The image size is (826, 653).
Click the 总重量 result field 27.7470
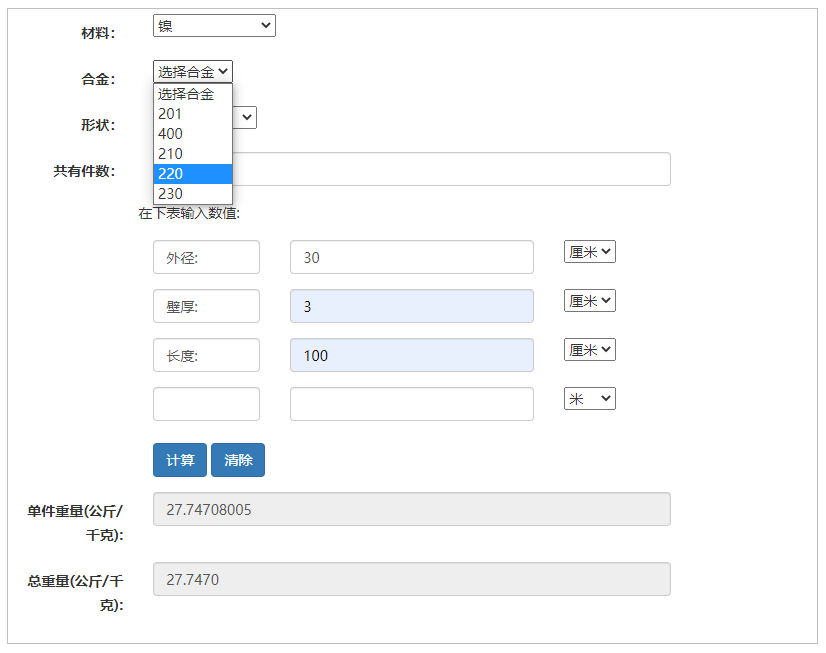[411, 579]
